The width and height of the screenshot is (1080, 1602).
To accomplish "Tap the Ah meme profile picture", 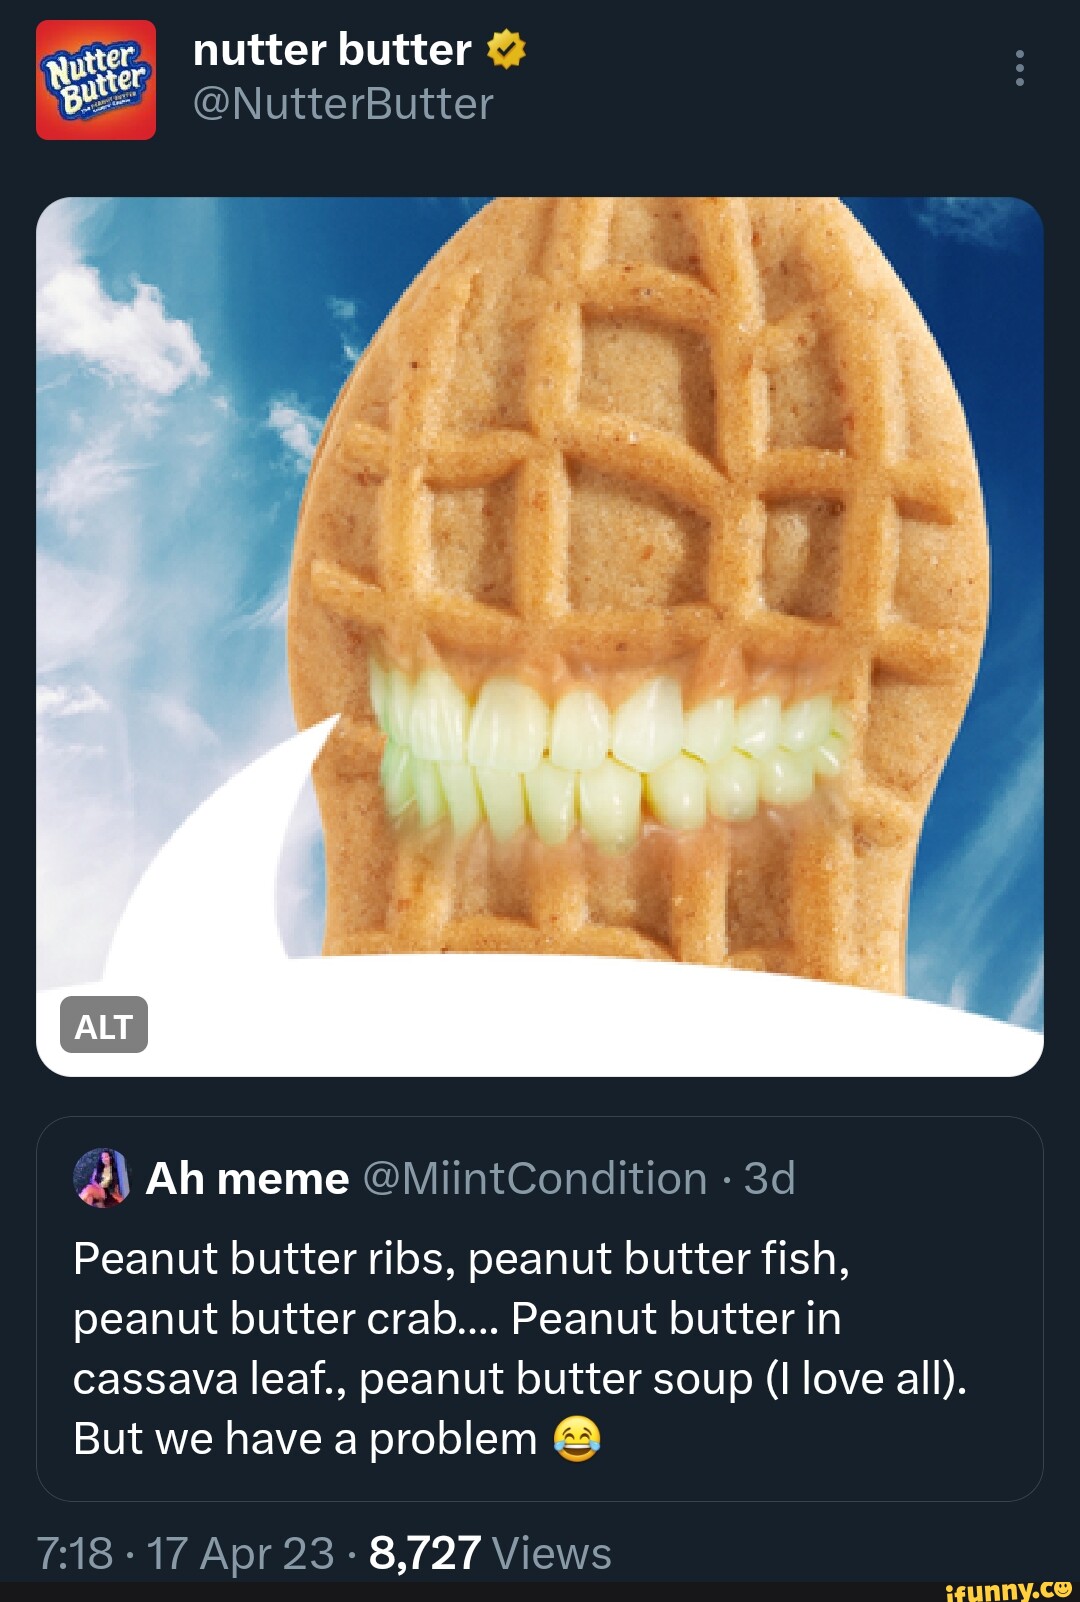I will click(x=102, y=1178).
